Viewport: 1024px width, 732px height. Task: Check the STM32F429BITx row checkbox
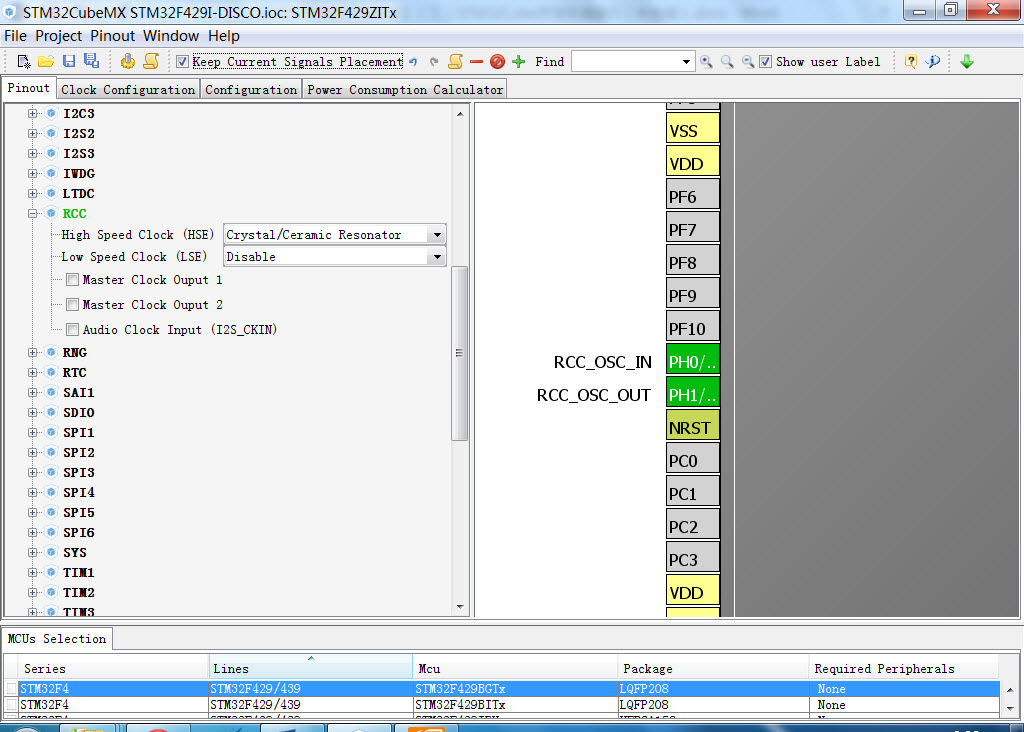[x=11, y=705]
